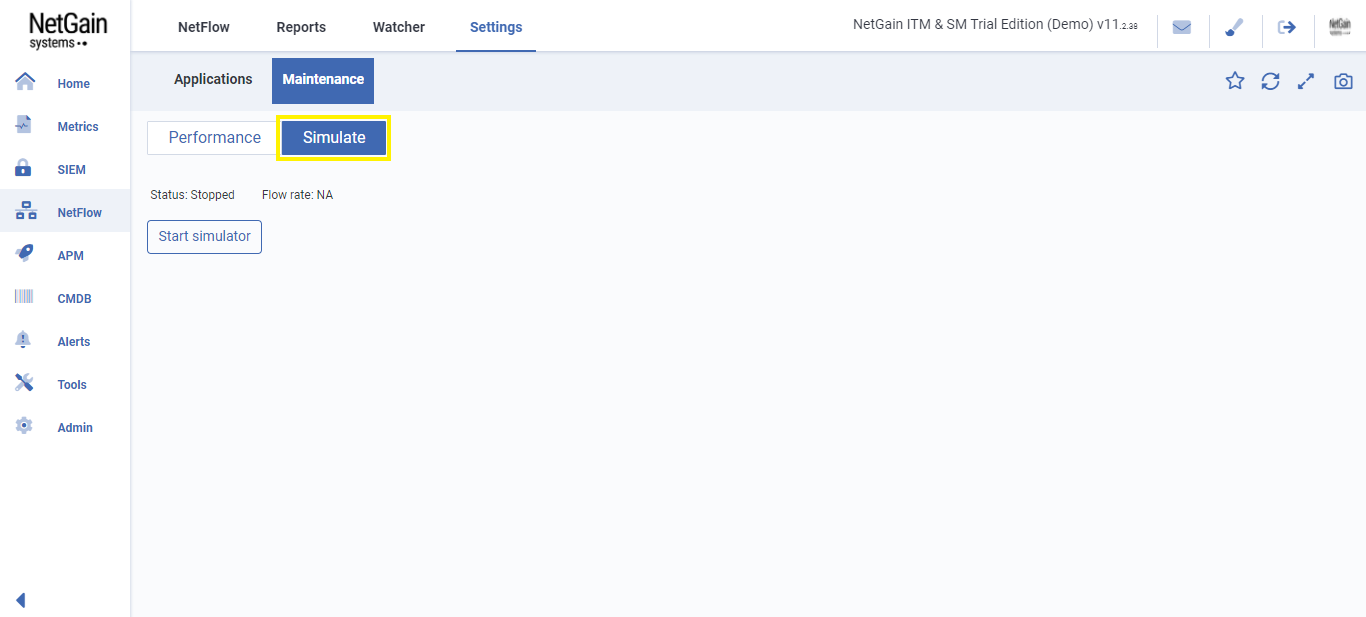Click the NetGain ITM & SM Trial Edition text
The height and width of the screenshot is (617, 1366).
[995, 25]
